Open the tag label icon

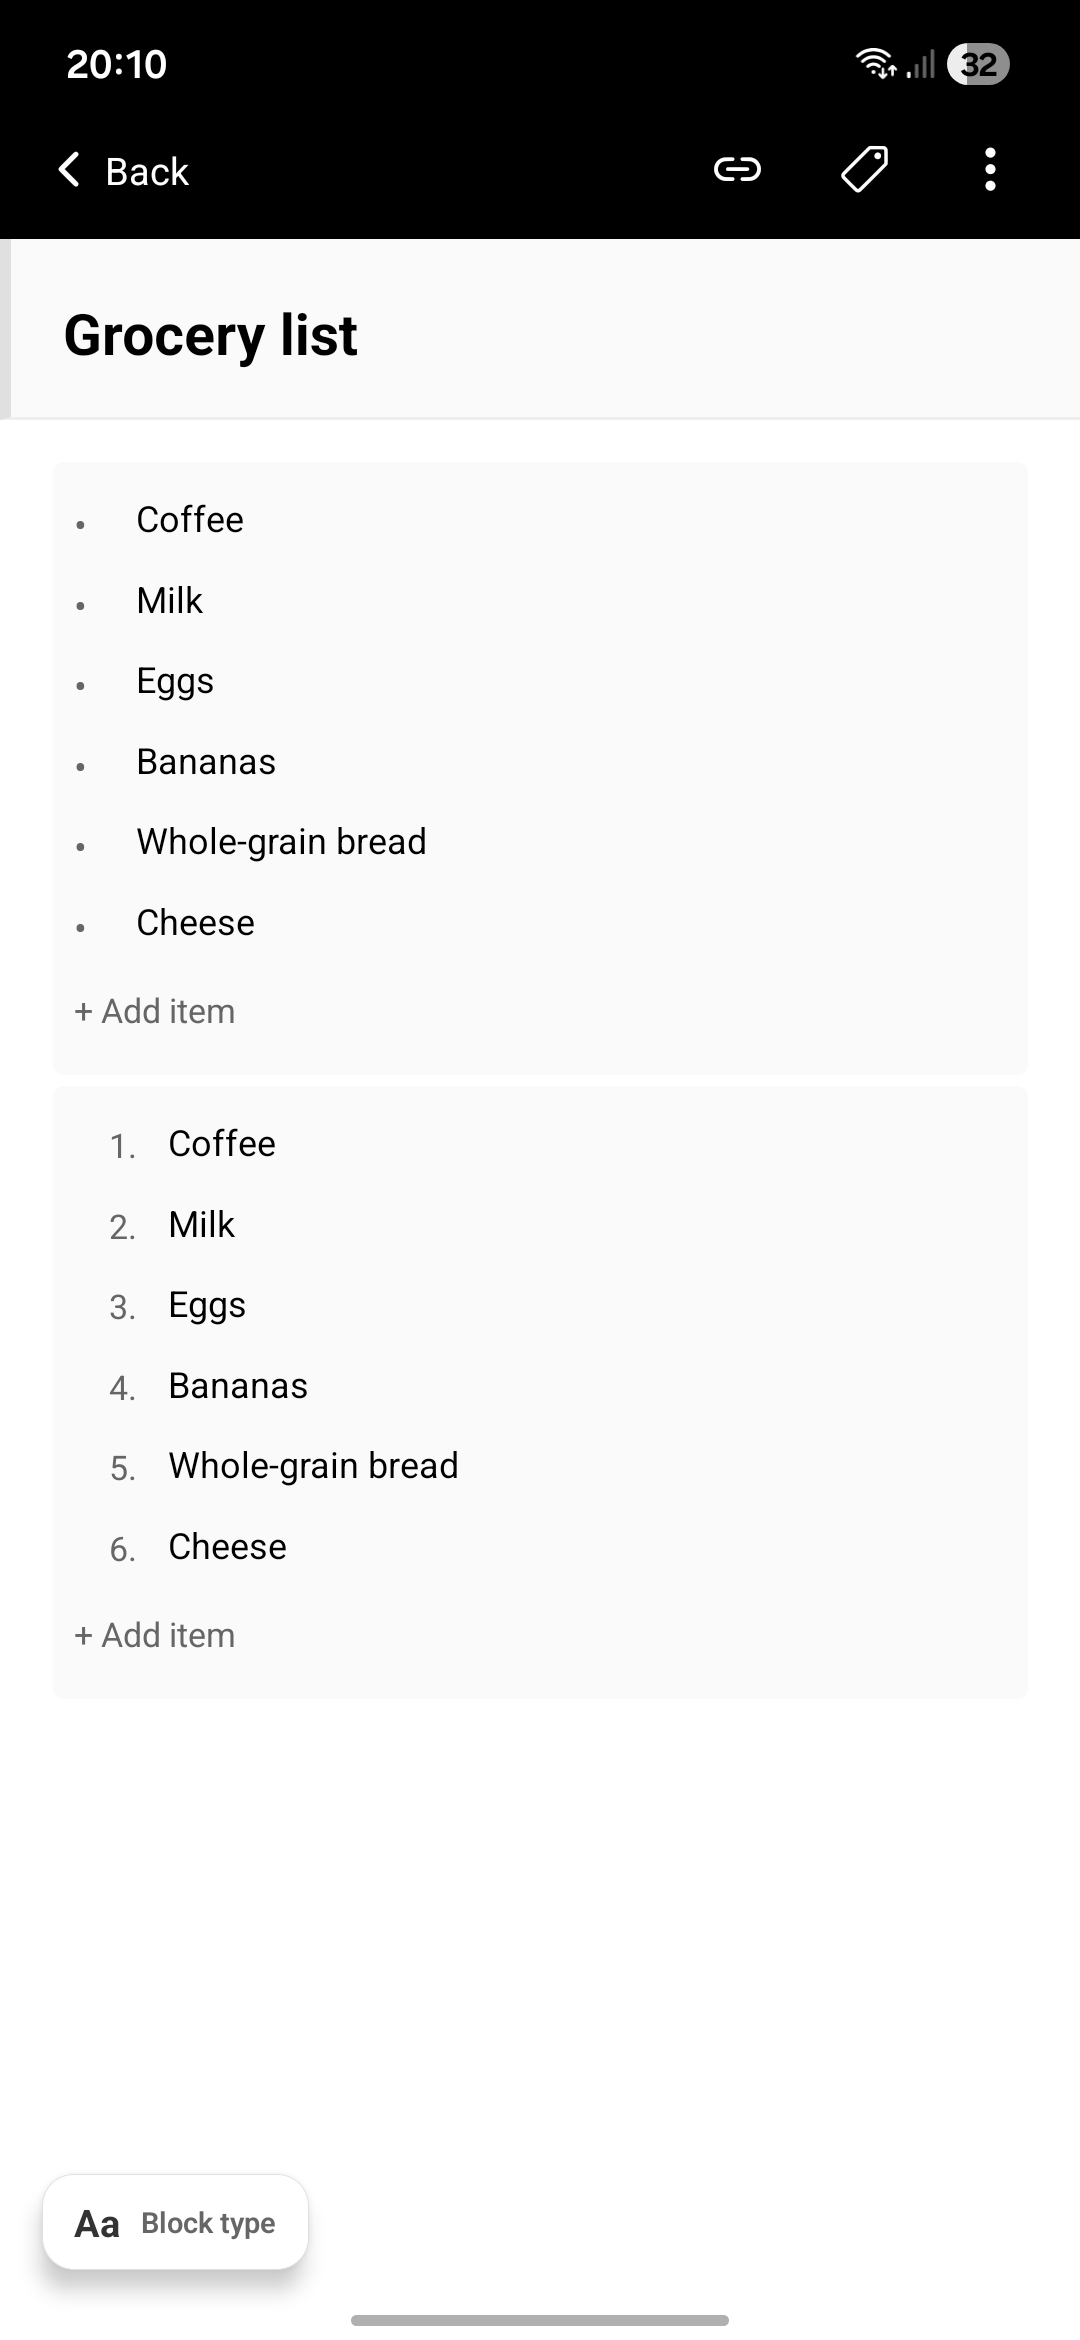pyautogui.click(x=864, y=169)
